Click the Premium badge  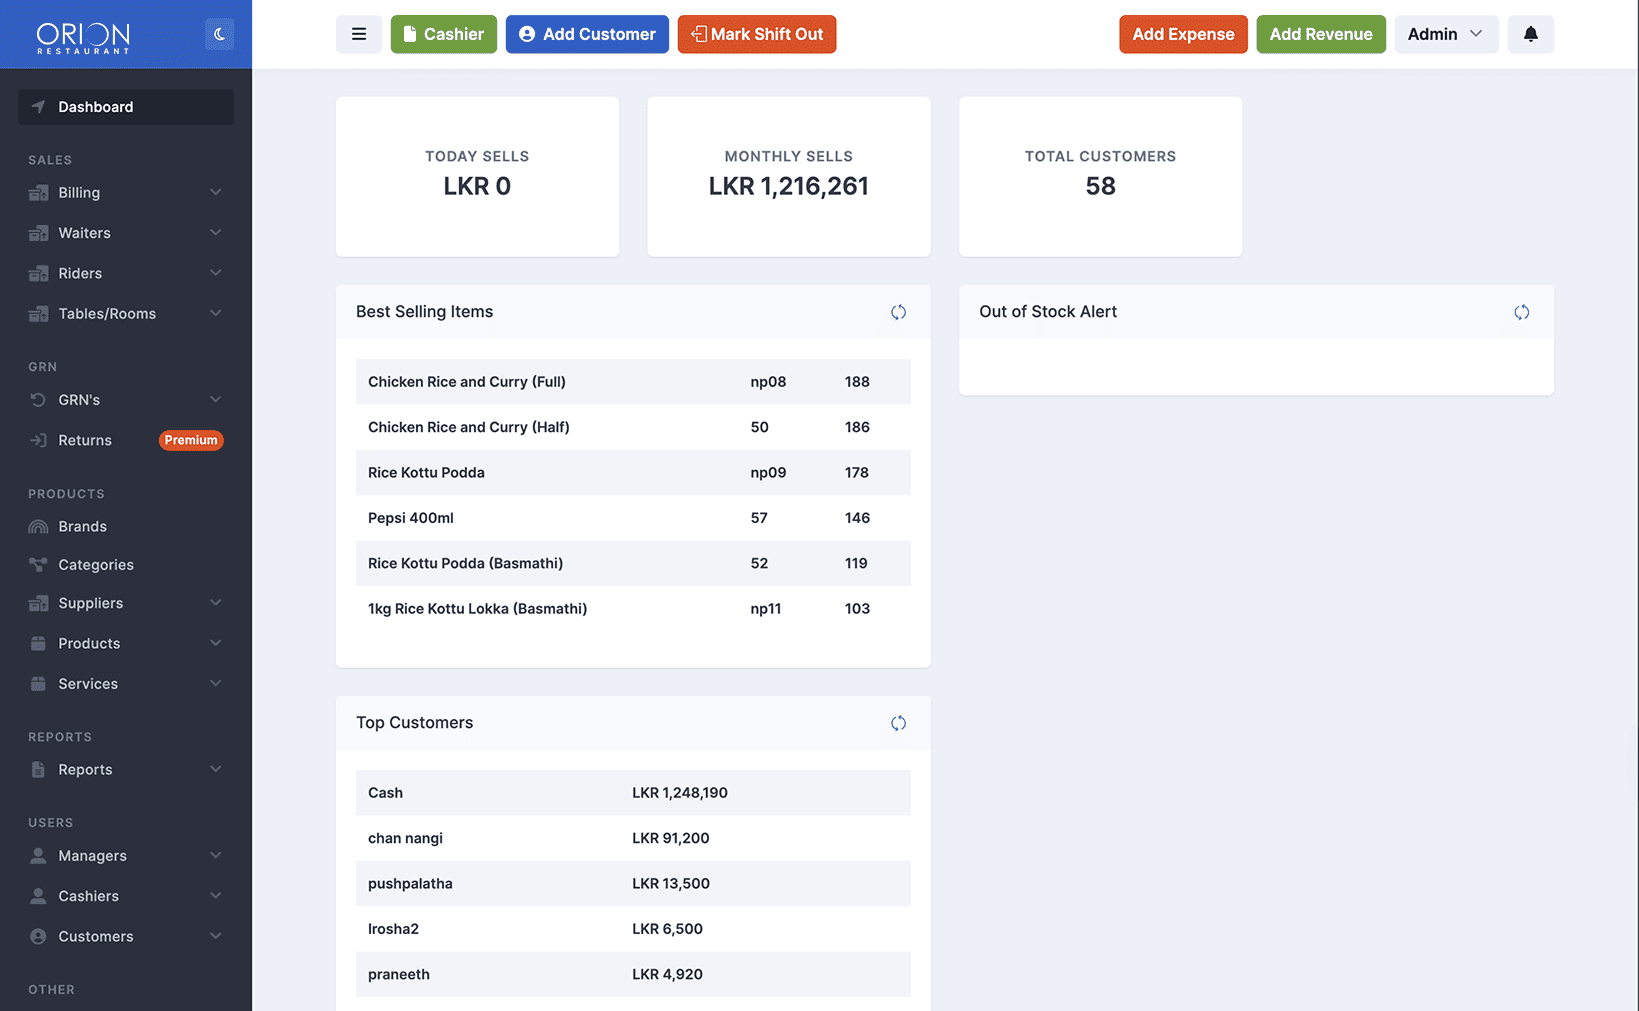pos(191,440)
